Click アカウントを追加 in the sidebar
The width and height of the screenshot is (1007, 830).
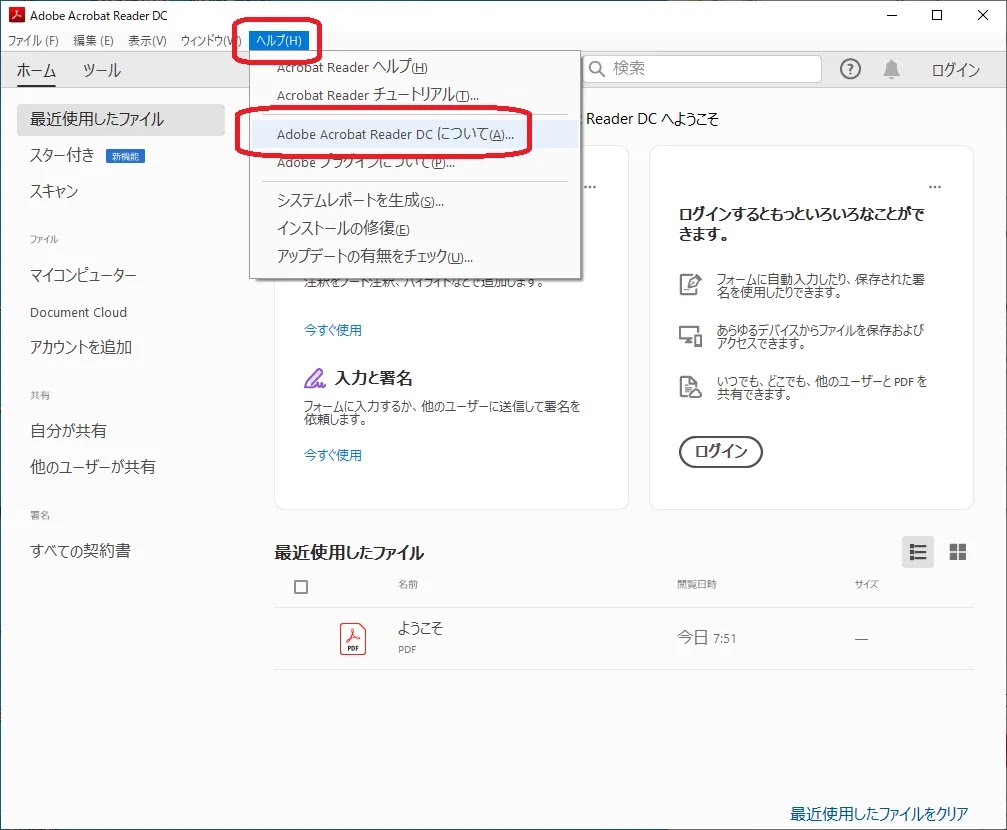81,347
